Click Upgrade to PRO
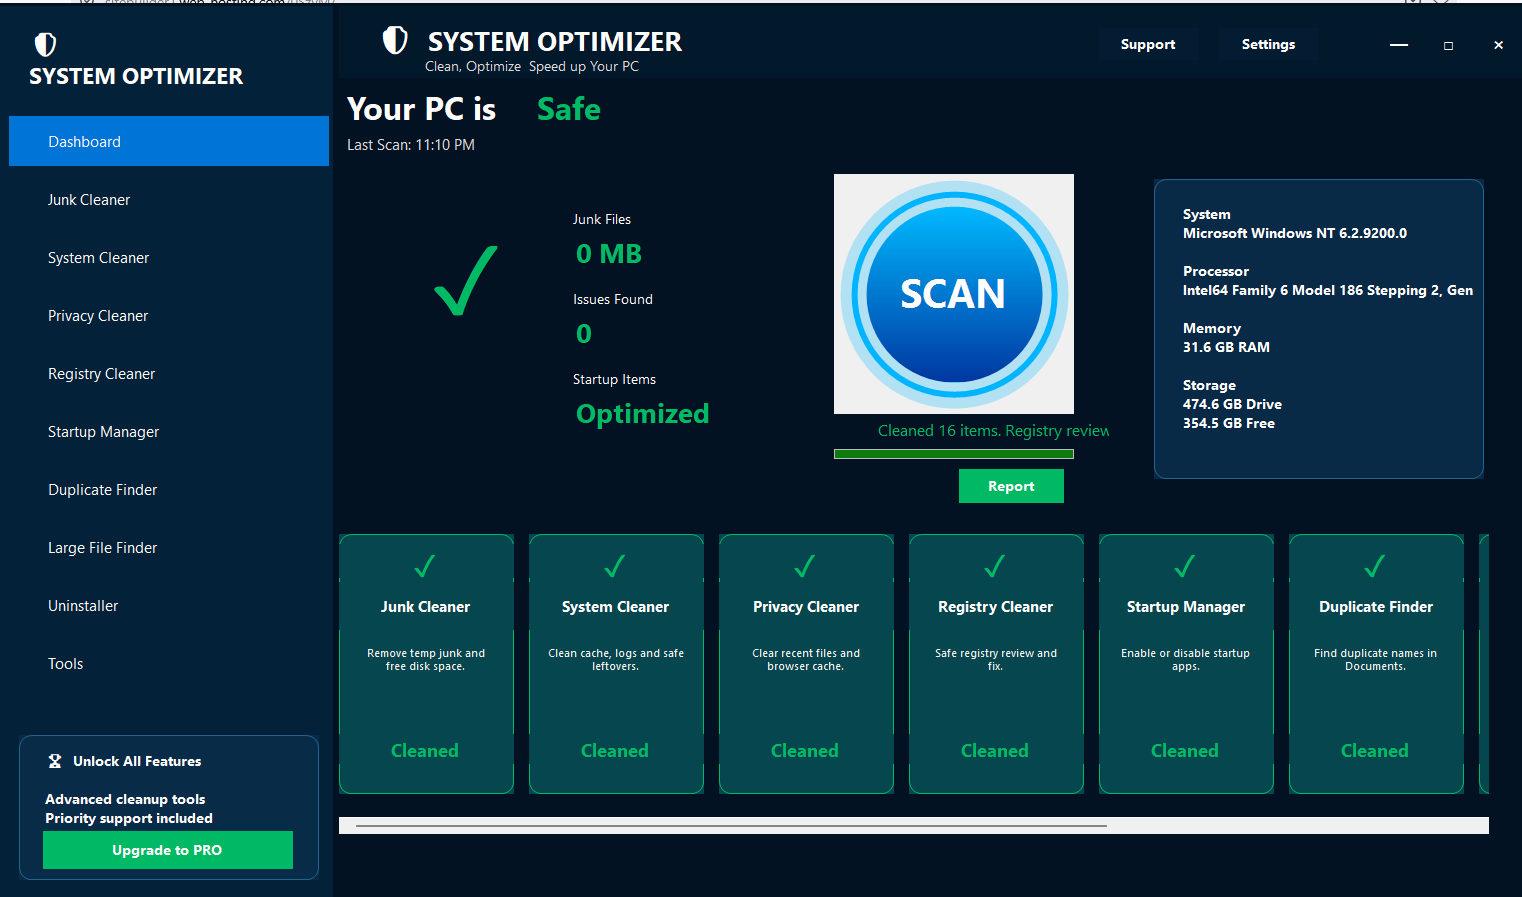The width and height of the screenshot is (1522, 897). coord(167,850)
